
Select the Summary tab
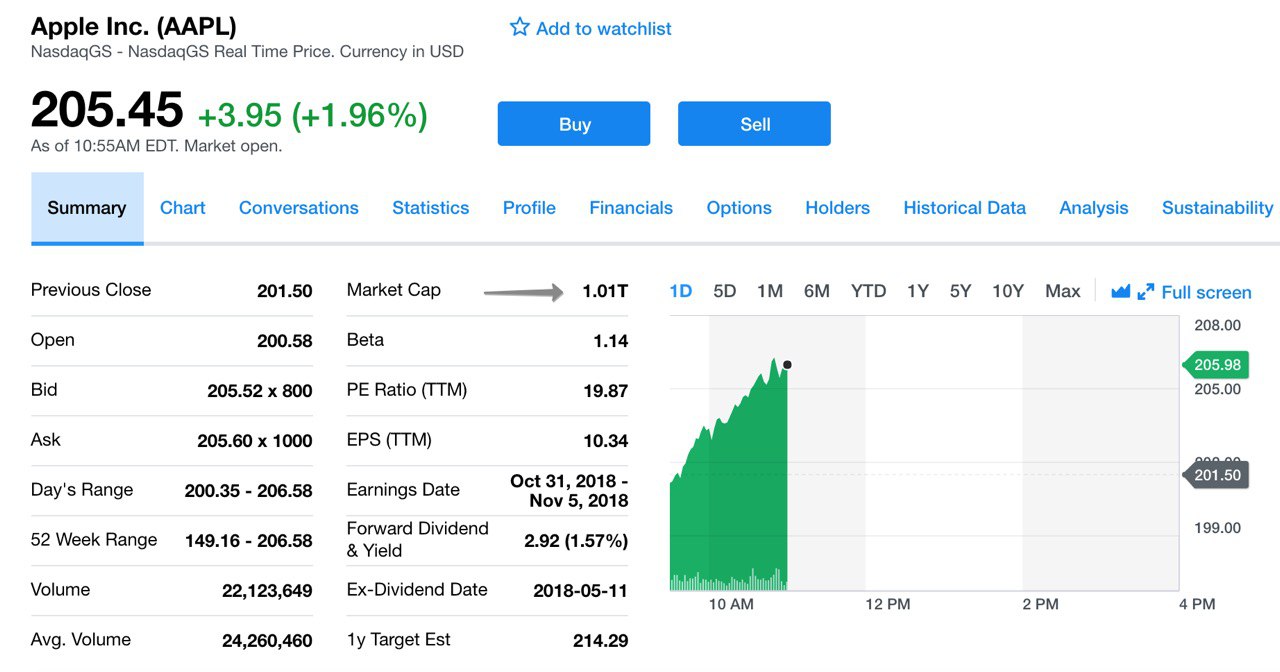point(87,208)
